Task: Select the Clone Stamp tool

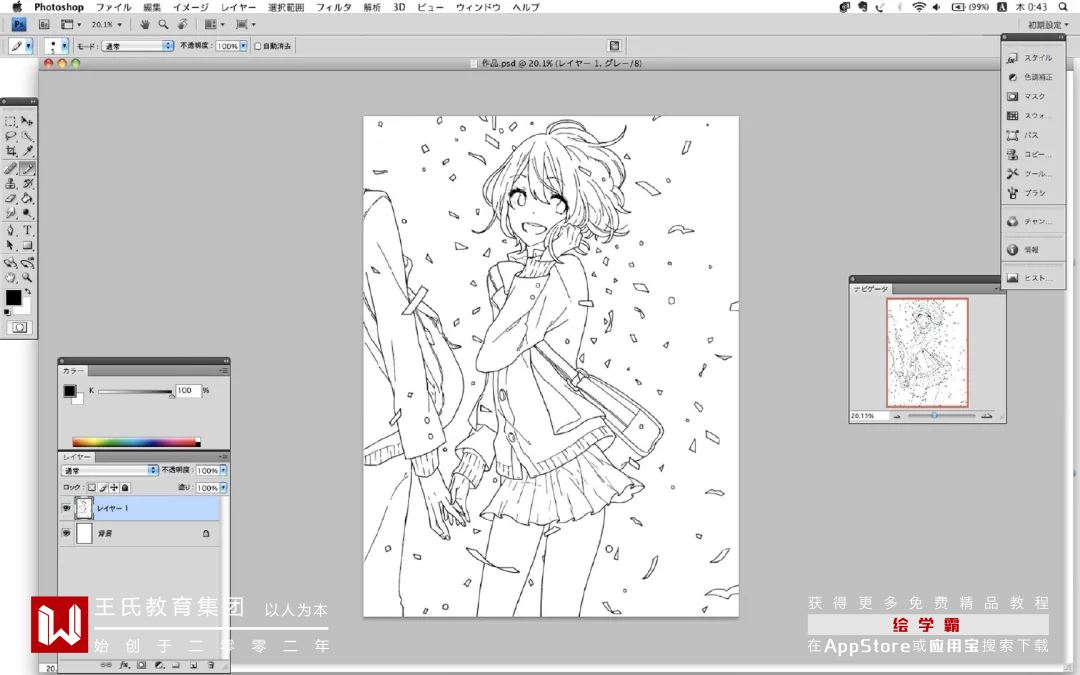Action: [10, 184]
